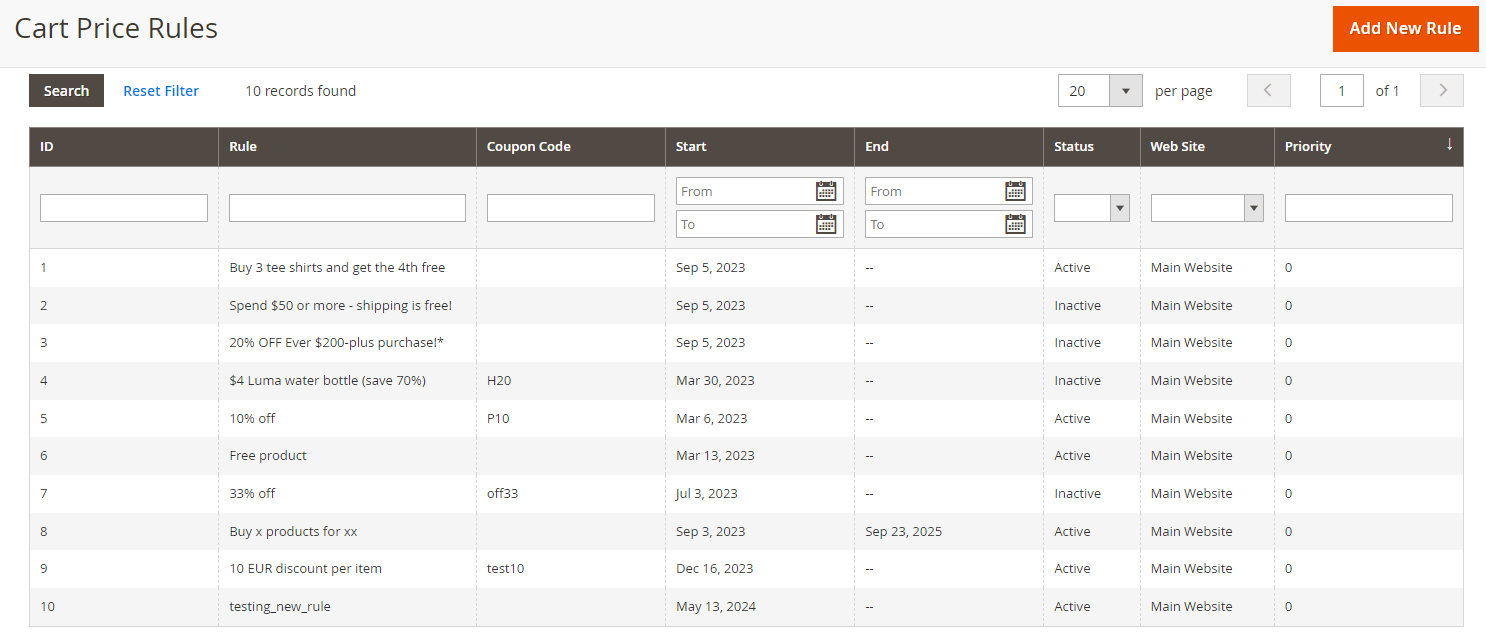Open the Status filter dropdown
Image resolution: width=1486 pixels, height=640 pixels.
1092,207
